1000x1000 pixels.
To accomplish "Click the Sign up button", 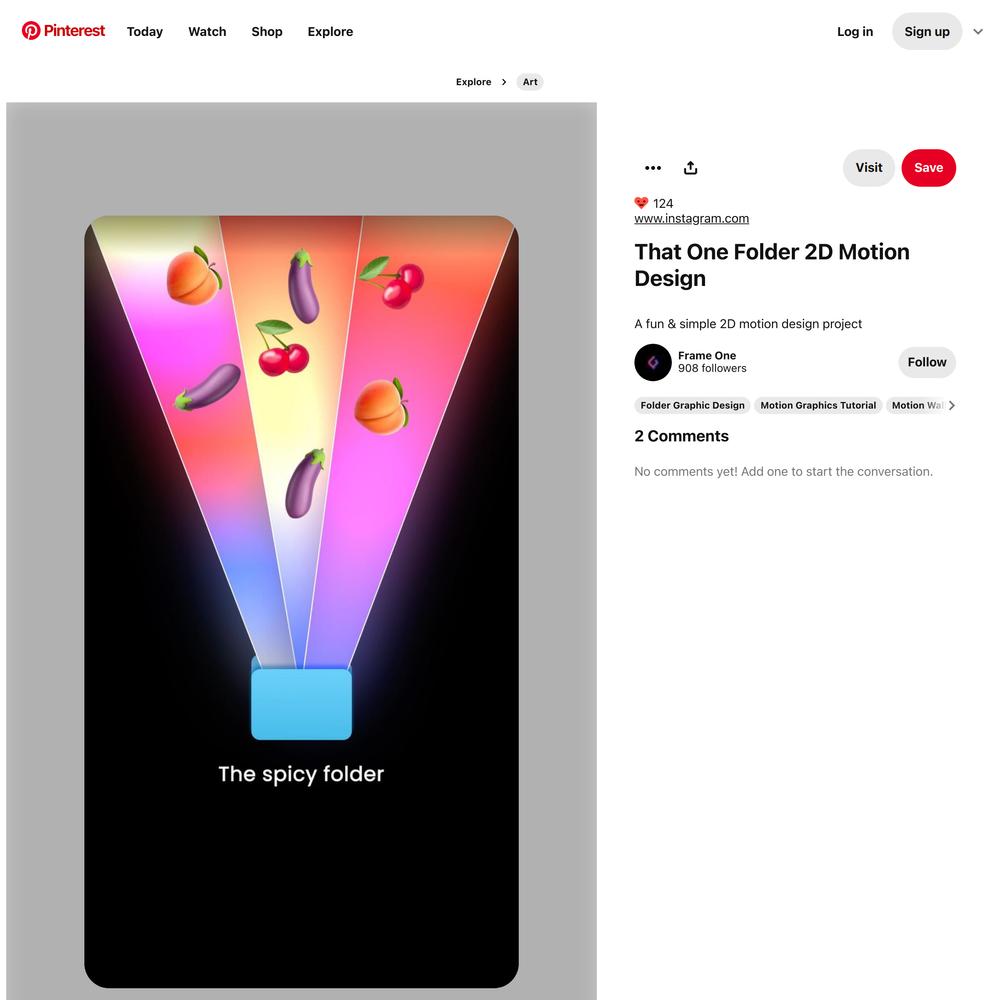I will point(927,31).
